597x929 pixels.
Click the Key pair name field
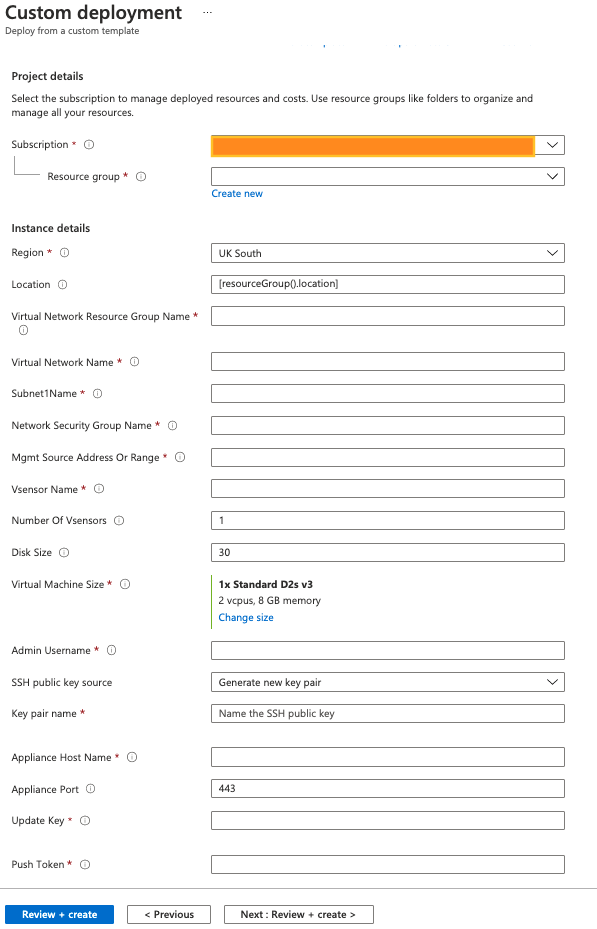(x=388, y=713)
